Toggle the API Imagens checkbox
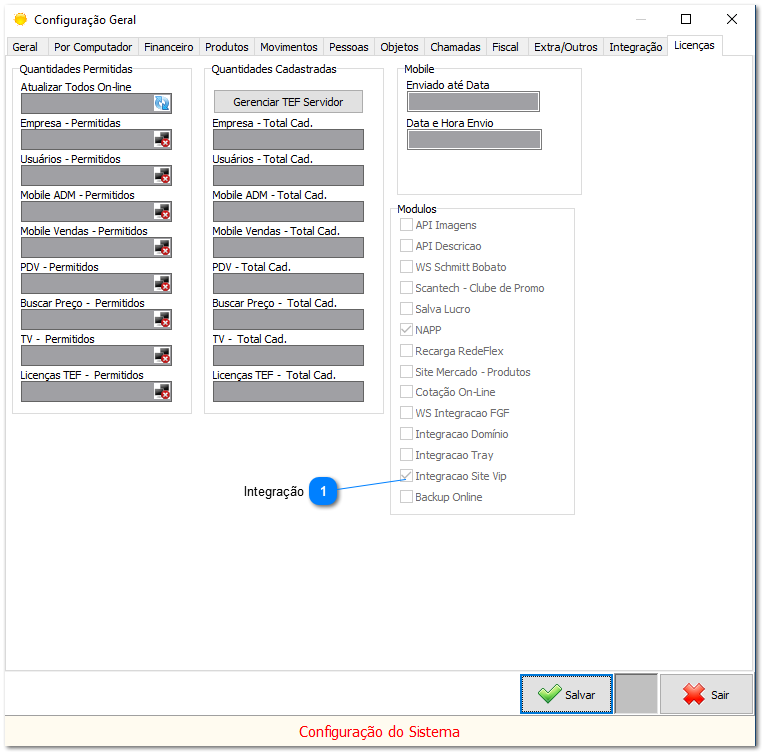The width and height of the screenshot is (765, 755). [406, 225]
